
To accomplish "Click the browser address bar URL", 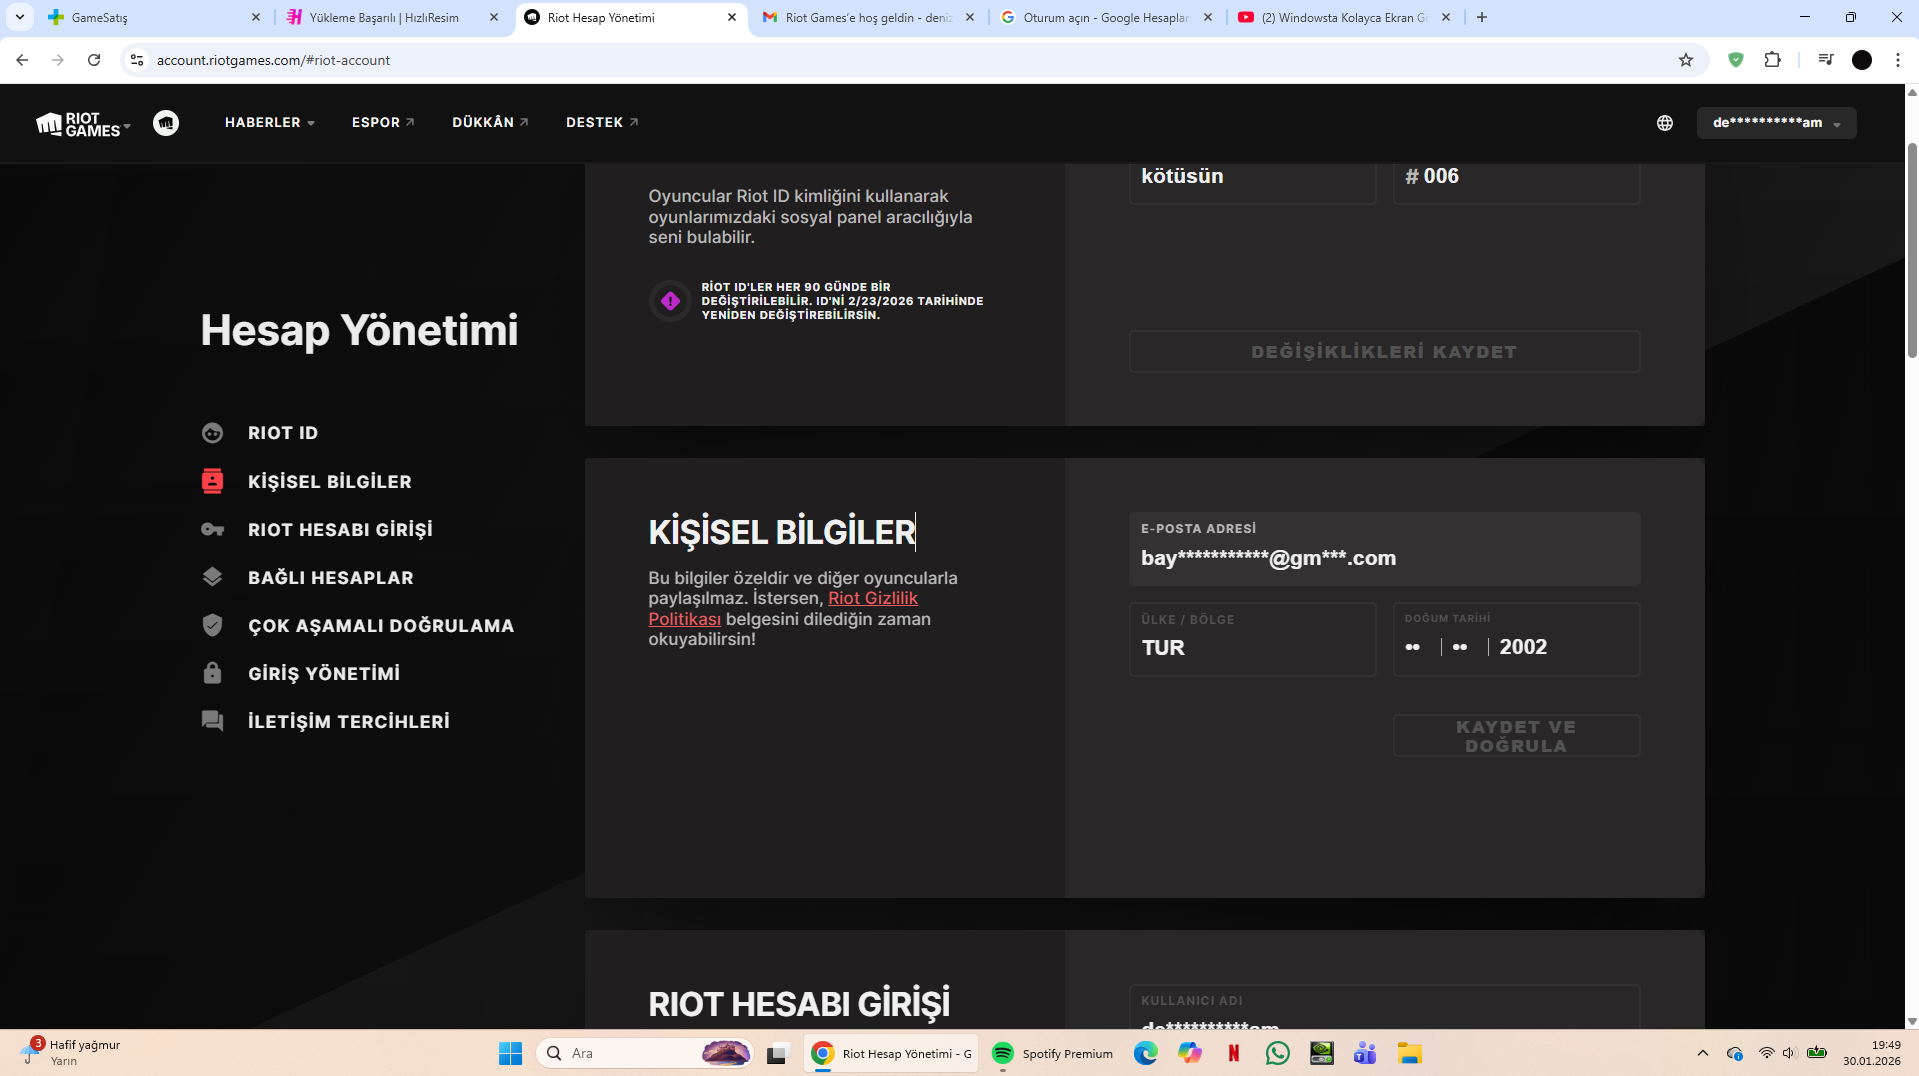I will (x=273, y=60).
